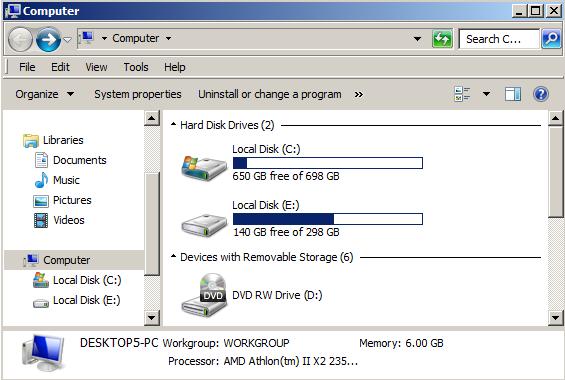Click the main pane scrollbar thumb
Viewport: 565px width, 380px height.
(556, 171)
